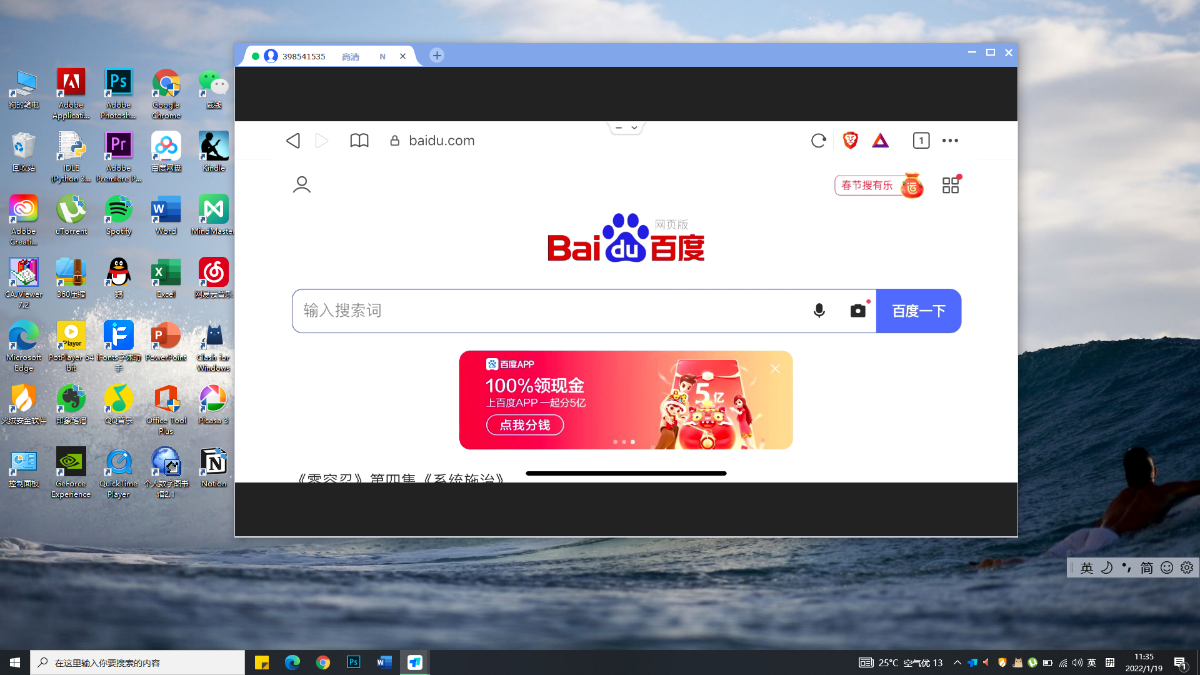This screenshot has height=675, width=1200.
Task: Open the 25°C weather widget on the taskbar
Action: [x=901, y=662]
